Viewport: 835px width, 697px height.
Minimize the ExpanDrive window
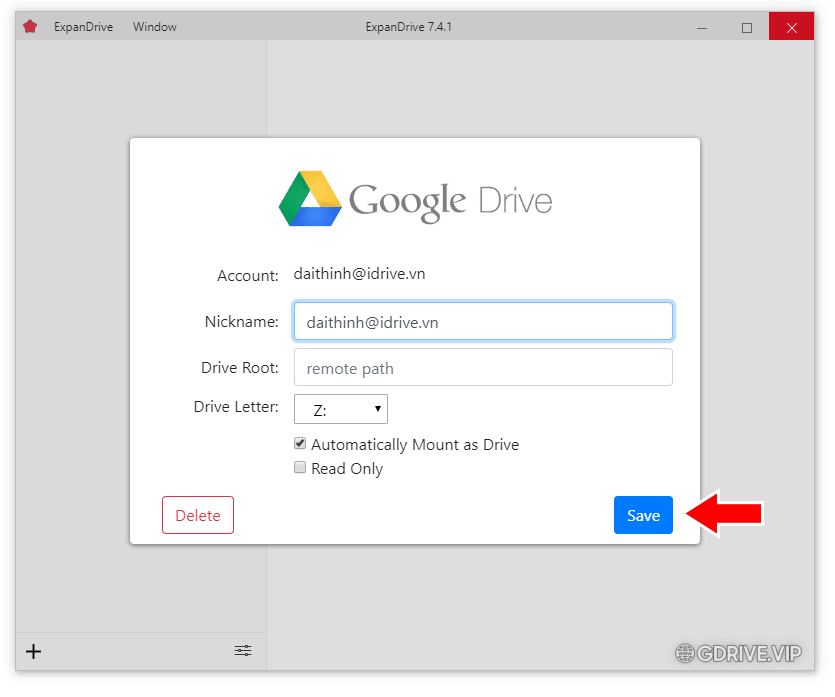click(x=702, y=27)
